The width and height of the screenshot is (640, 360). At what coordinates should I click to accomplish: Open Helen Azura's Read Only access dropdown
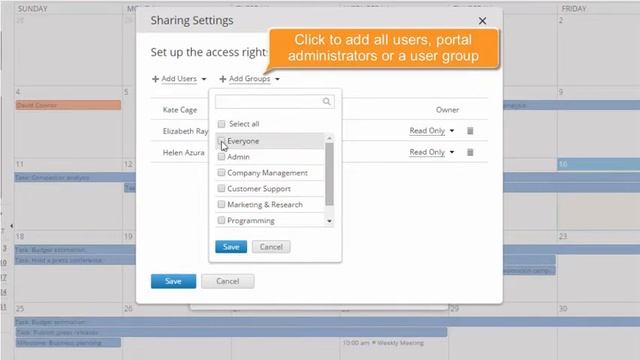click(431, 152)
